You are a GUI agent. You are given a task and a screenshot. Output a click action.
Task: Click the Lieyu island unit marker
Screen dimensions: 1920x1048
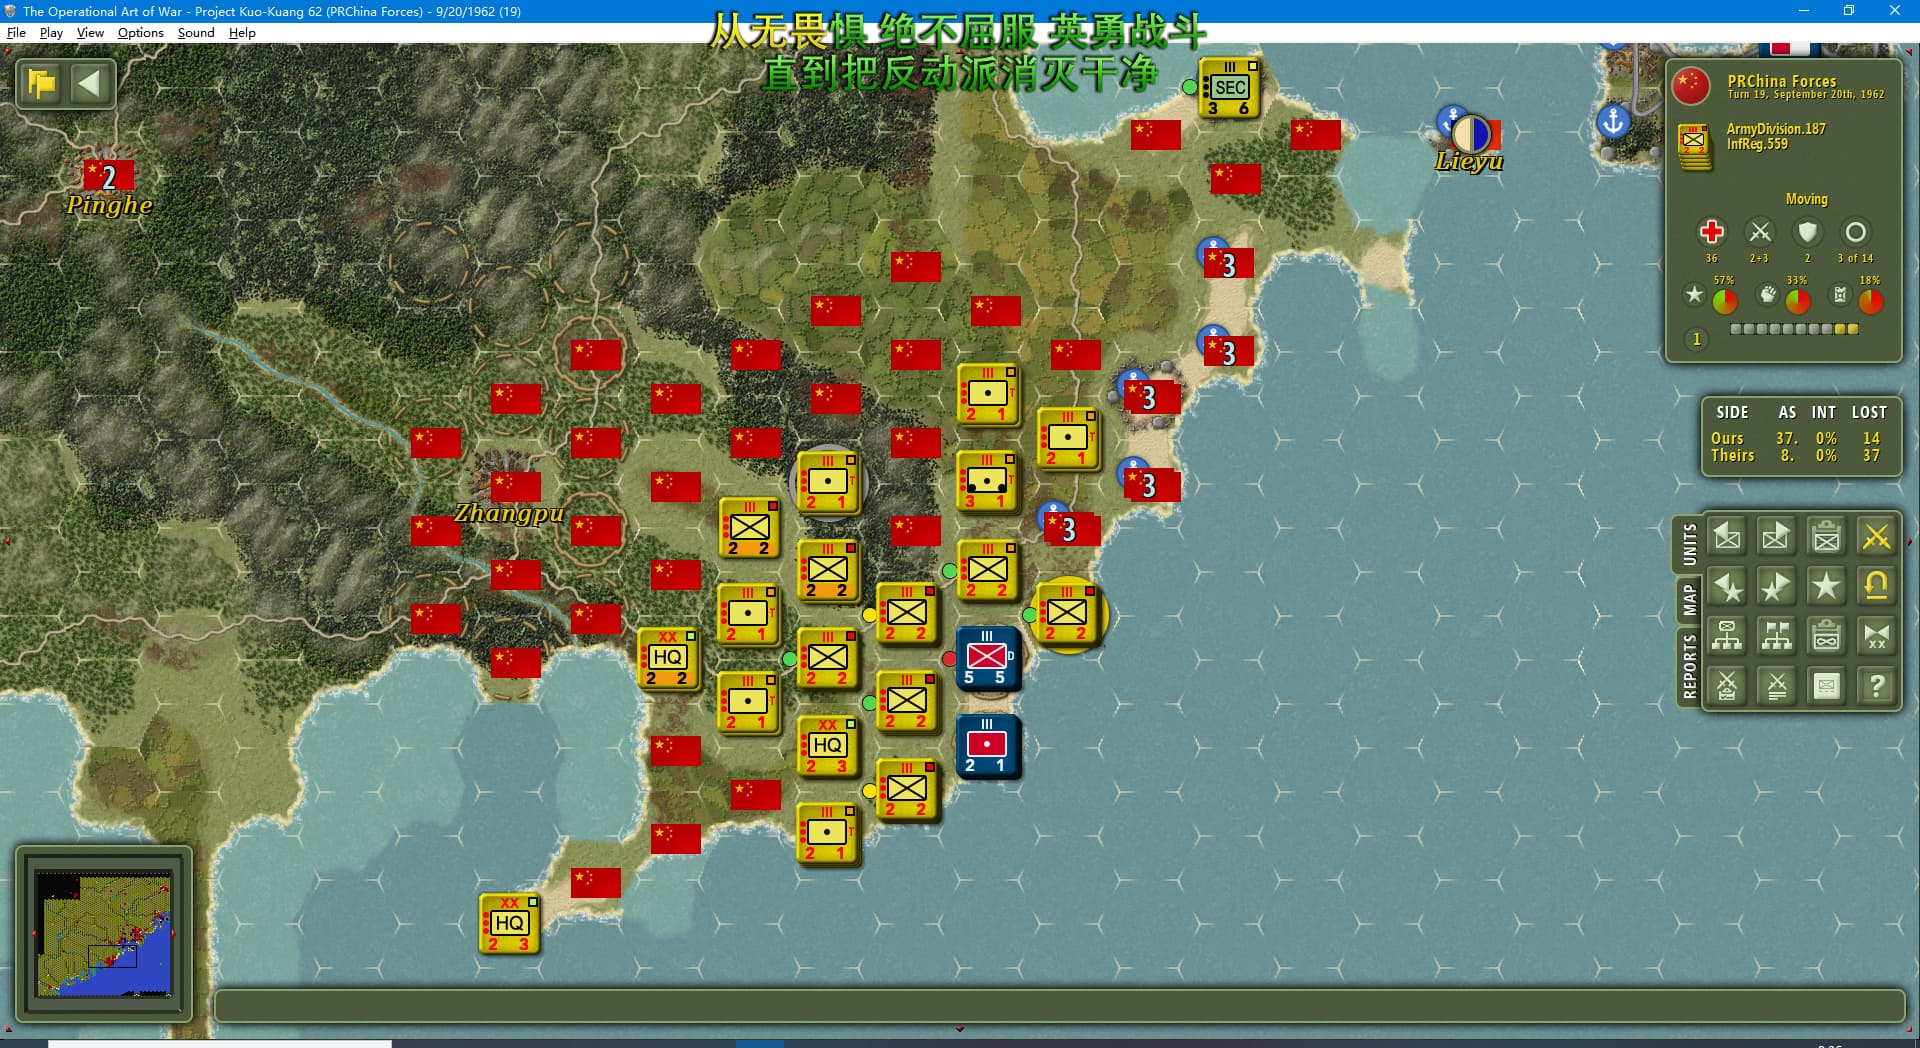[1470, 133]
